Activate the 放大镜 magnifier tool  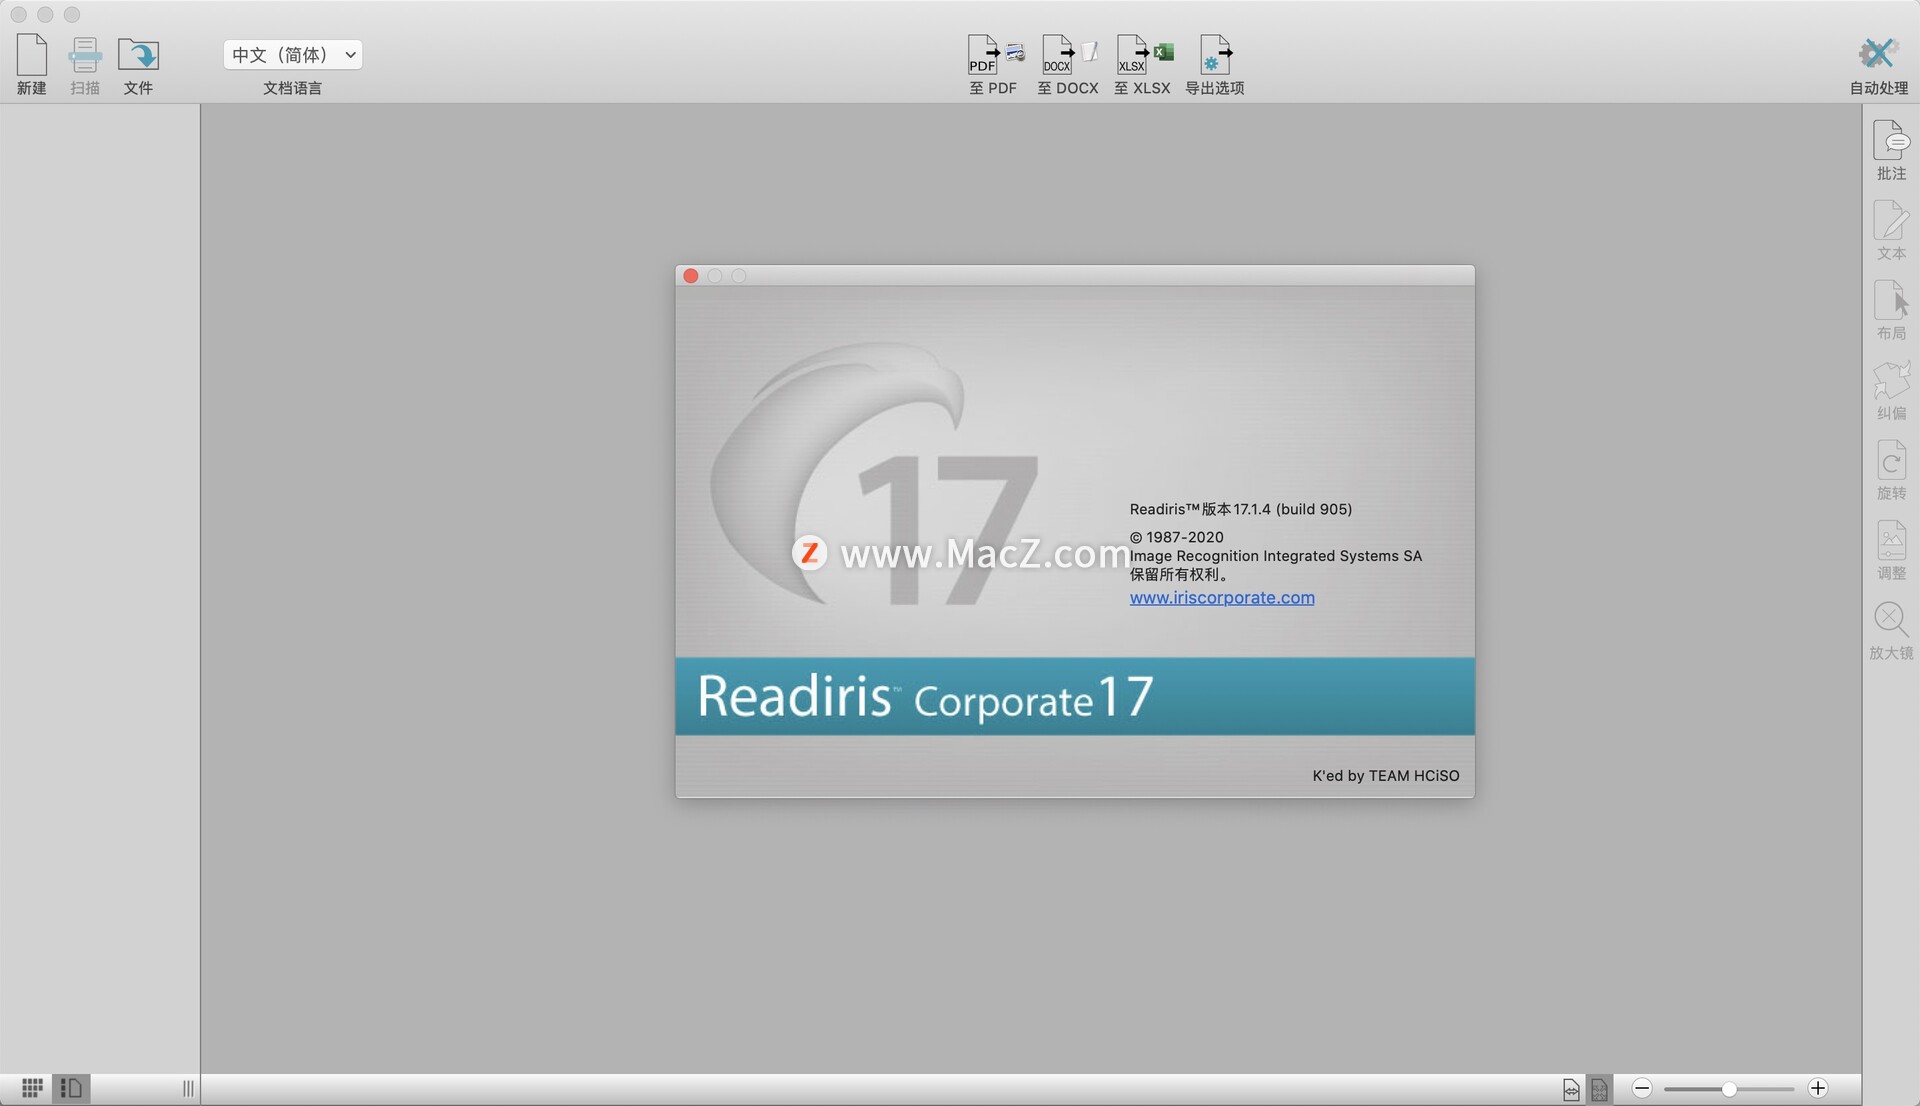(x=1891, y=630)
